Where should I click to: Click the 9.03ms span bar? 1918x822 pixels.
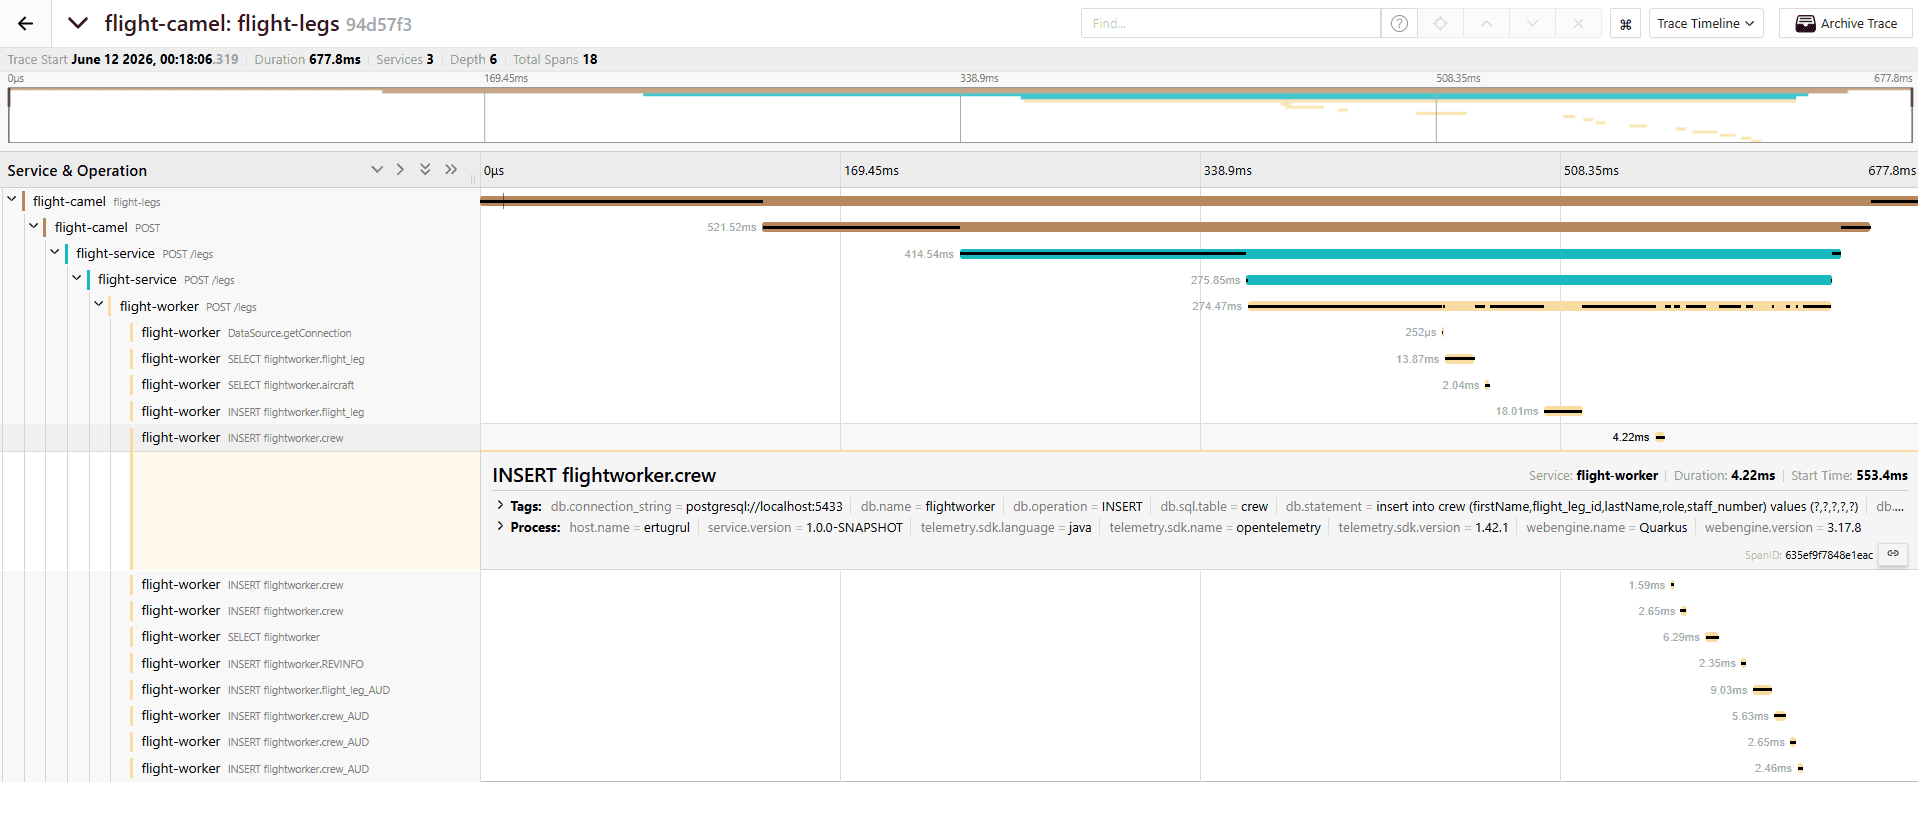click(x=1762, y=690)
